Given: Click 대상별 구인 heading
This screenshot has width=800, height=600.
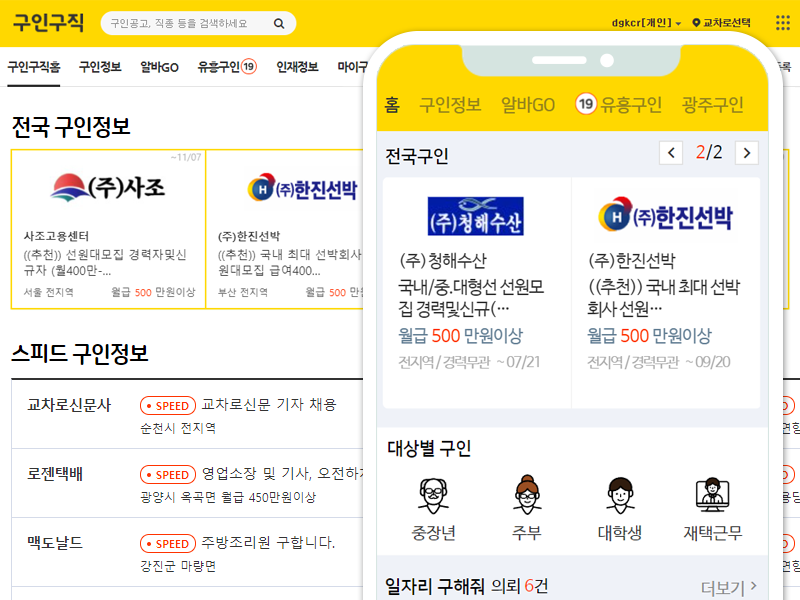Looking at the screenshot, I should [x=429, y=448].
